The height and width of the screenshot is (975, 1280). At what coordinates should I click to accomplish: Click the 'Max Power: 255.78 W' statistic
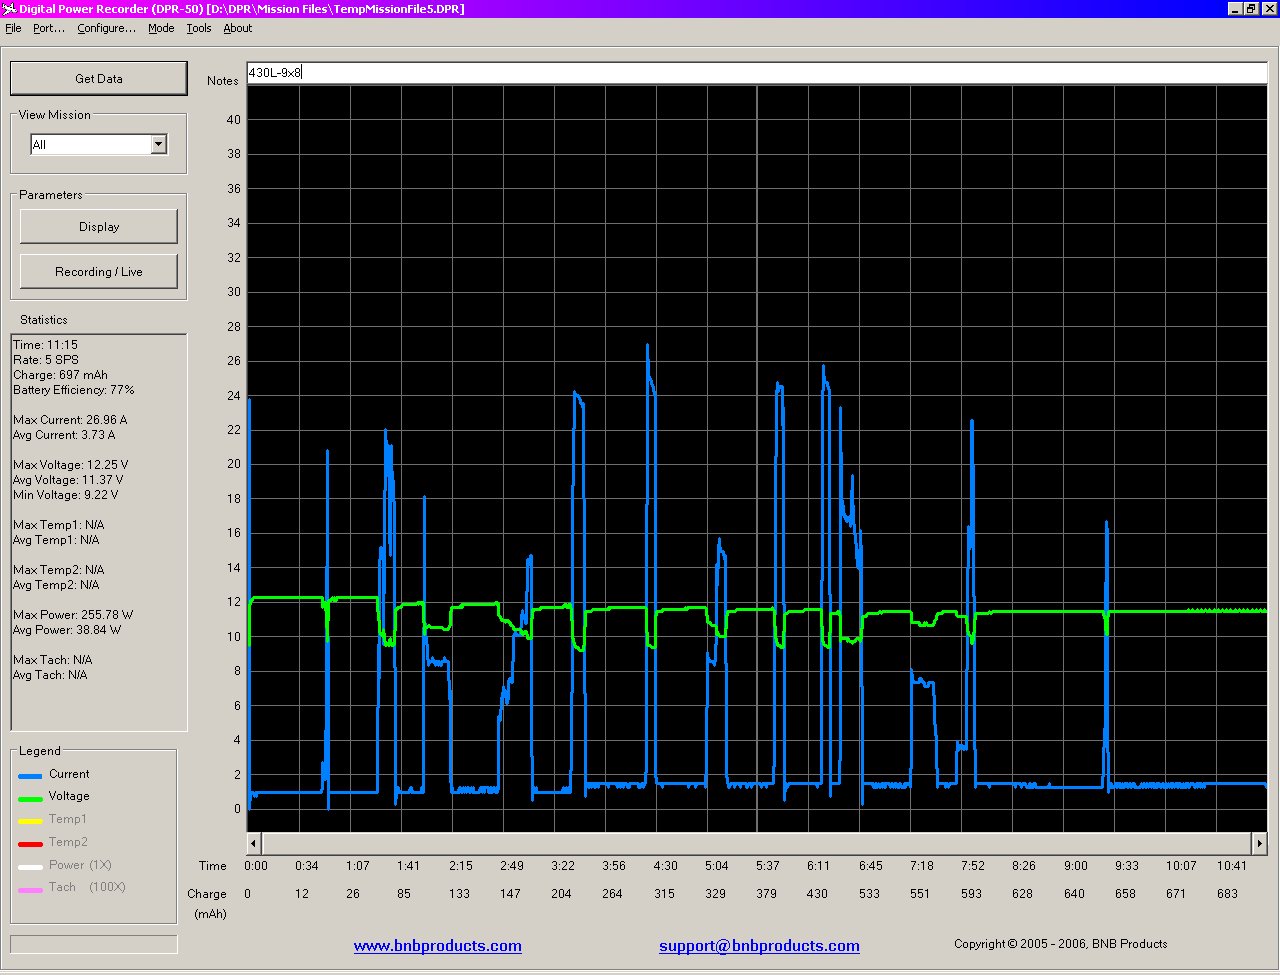73,615
